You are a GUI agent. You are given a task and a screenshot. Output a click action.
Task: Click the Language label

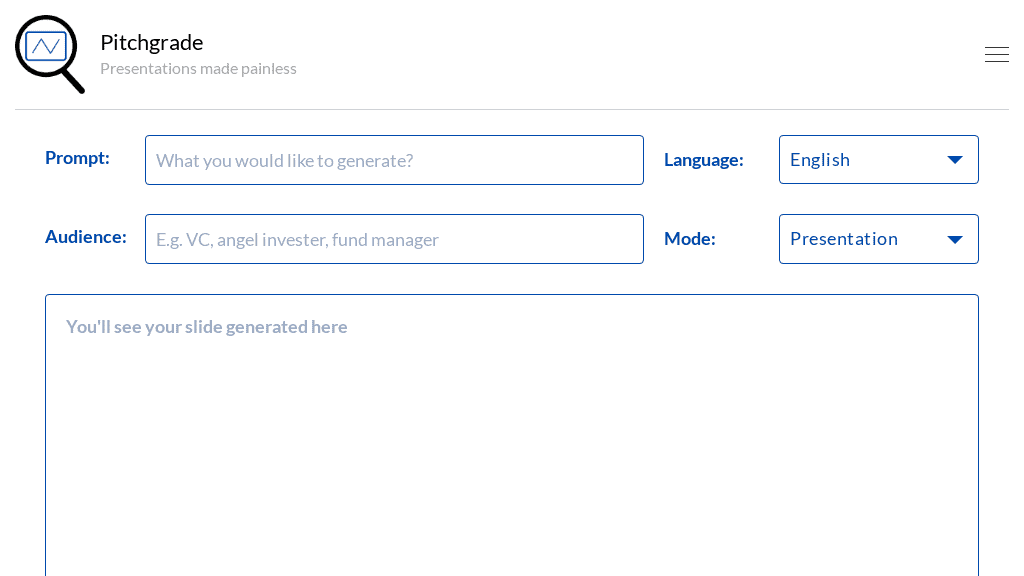tap(704, 159)
